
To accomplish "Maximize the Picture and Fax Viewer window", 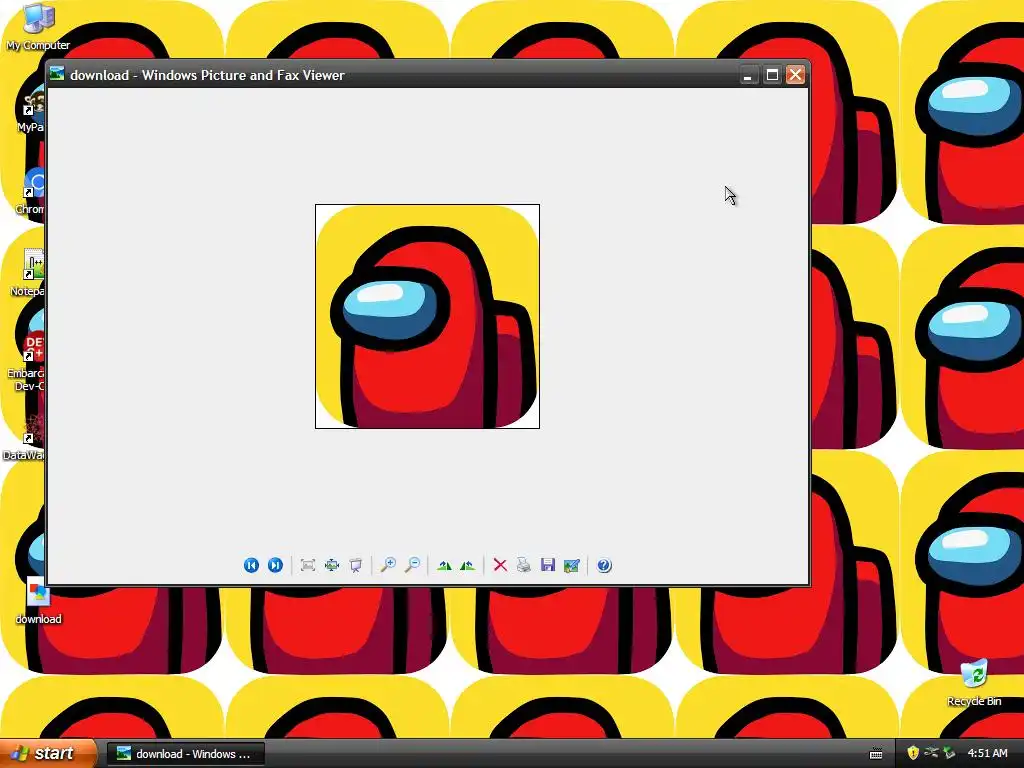I will (x=772, y=75).
